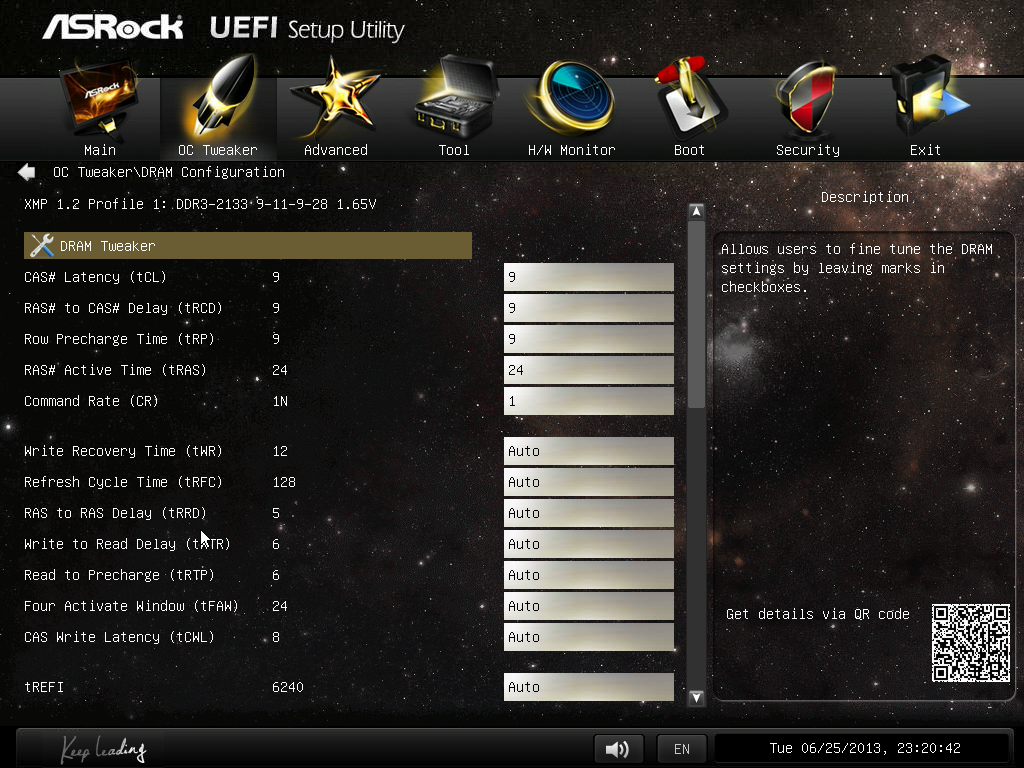The height and width of the screenshot is (768, 1024).
Task: Click the Command Rate current value 1N
Action: tap(280, 401)
